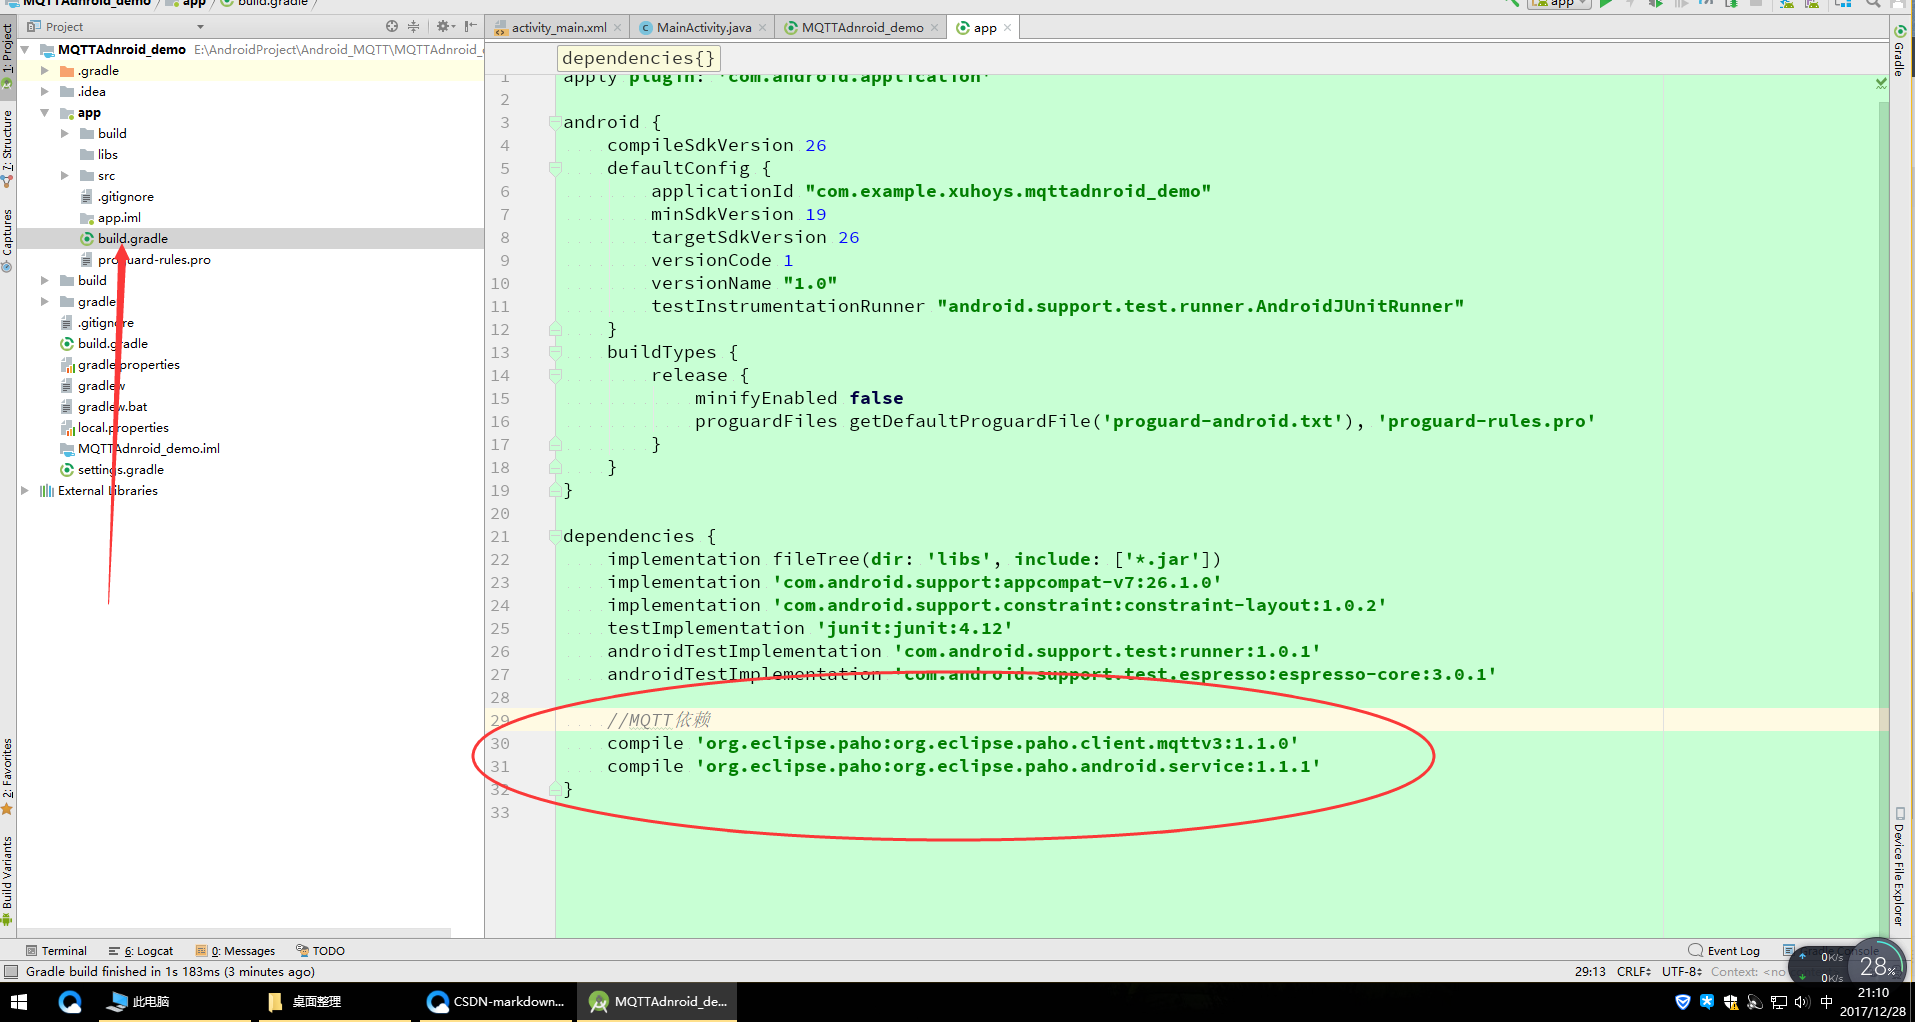The height and width of the screenshot is (1022, 1915).
Task: Expand the root build folder
Action: [x=44, y=280]
